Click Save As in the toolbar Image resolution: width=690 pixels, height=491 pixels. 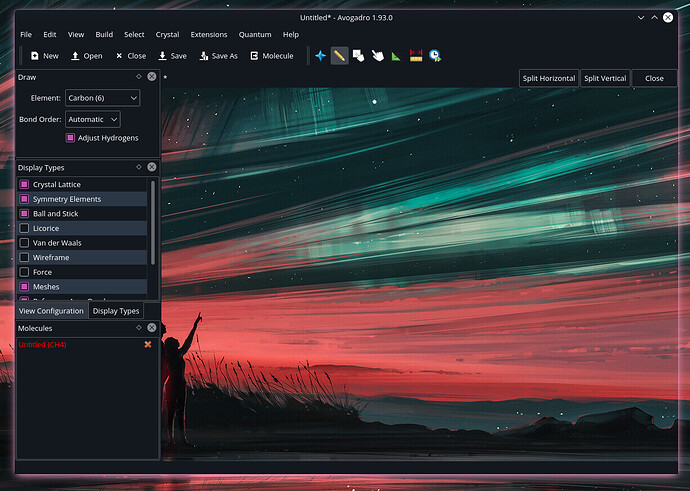[x=218, y=56]
